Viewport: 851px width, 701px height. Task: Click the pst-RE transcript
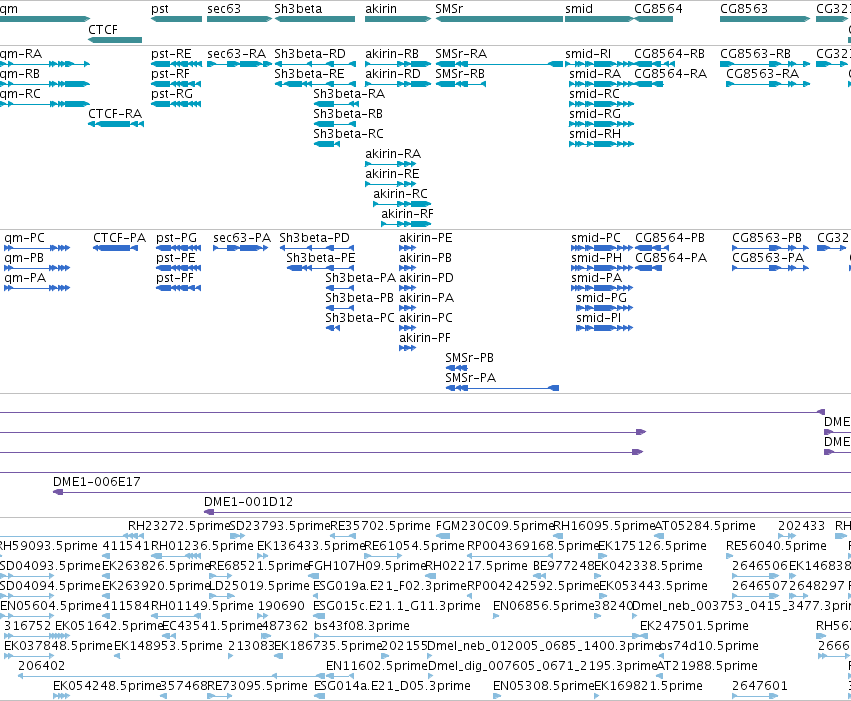(x=176, y=64)
